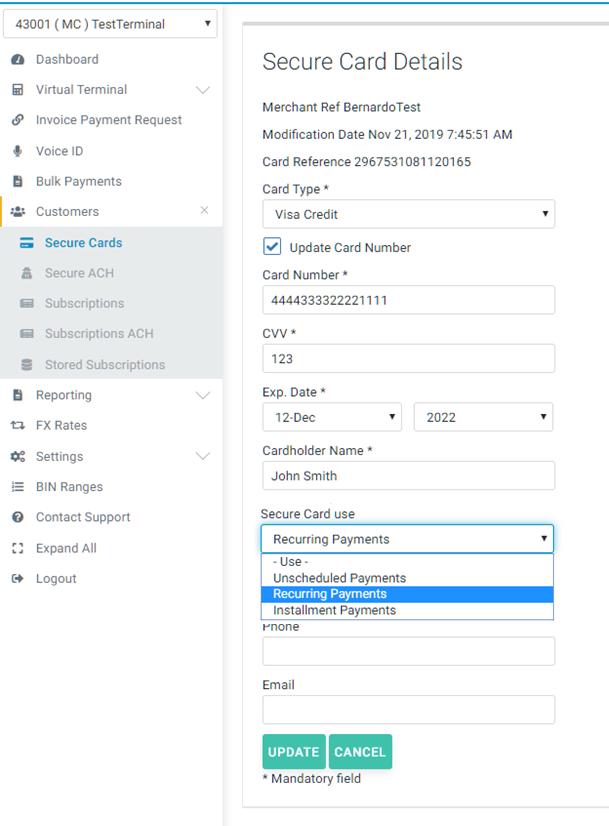The image size is (609, 826).
Task: Uncheck the Update Card Number checkbox
Action: coord(272,247)
